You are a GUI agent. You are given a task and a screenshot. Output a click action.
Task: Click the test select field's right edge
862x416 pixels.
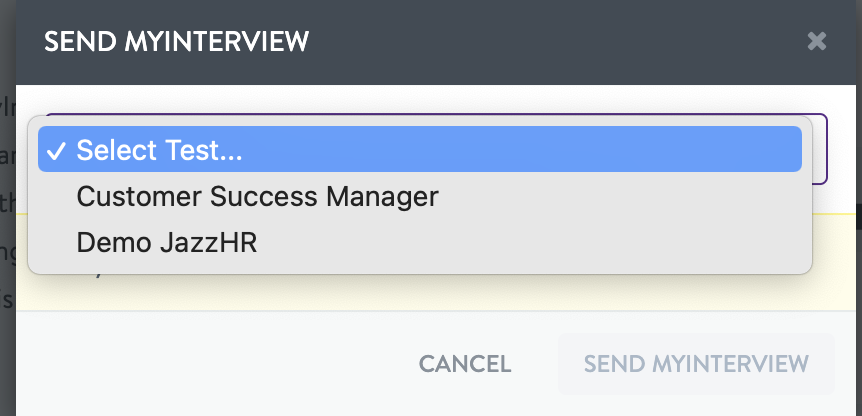820,150
